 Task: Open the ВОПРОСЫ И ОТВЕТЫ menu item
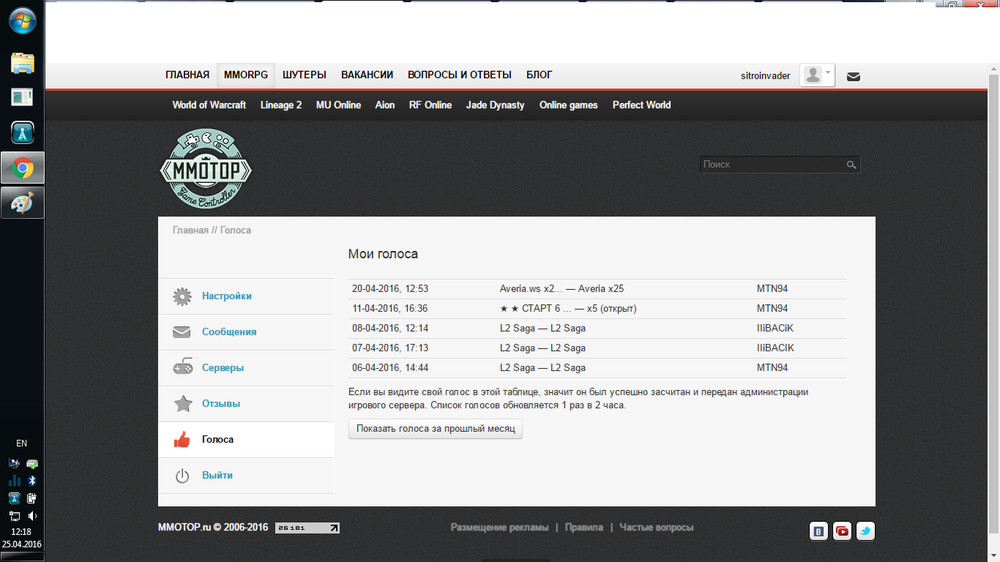pos(459,75)
